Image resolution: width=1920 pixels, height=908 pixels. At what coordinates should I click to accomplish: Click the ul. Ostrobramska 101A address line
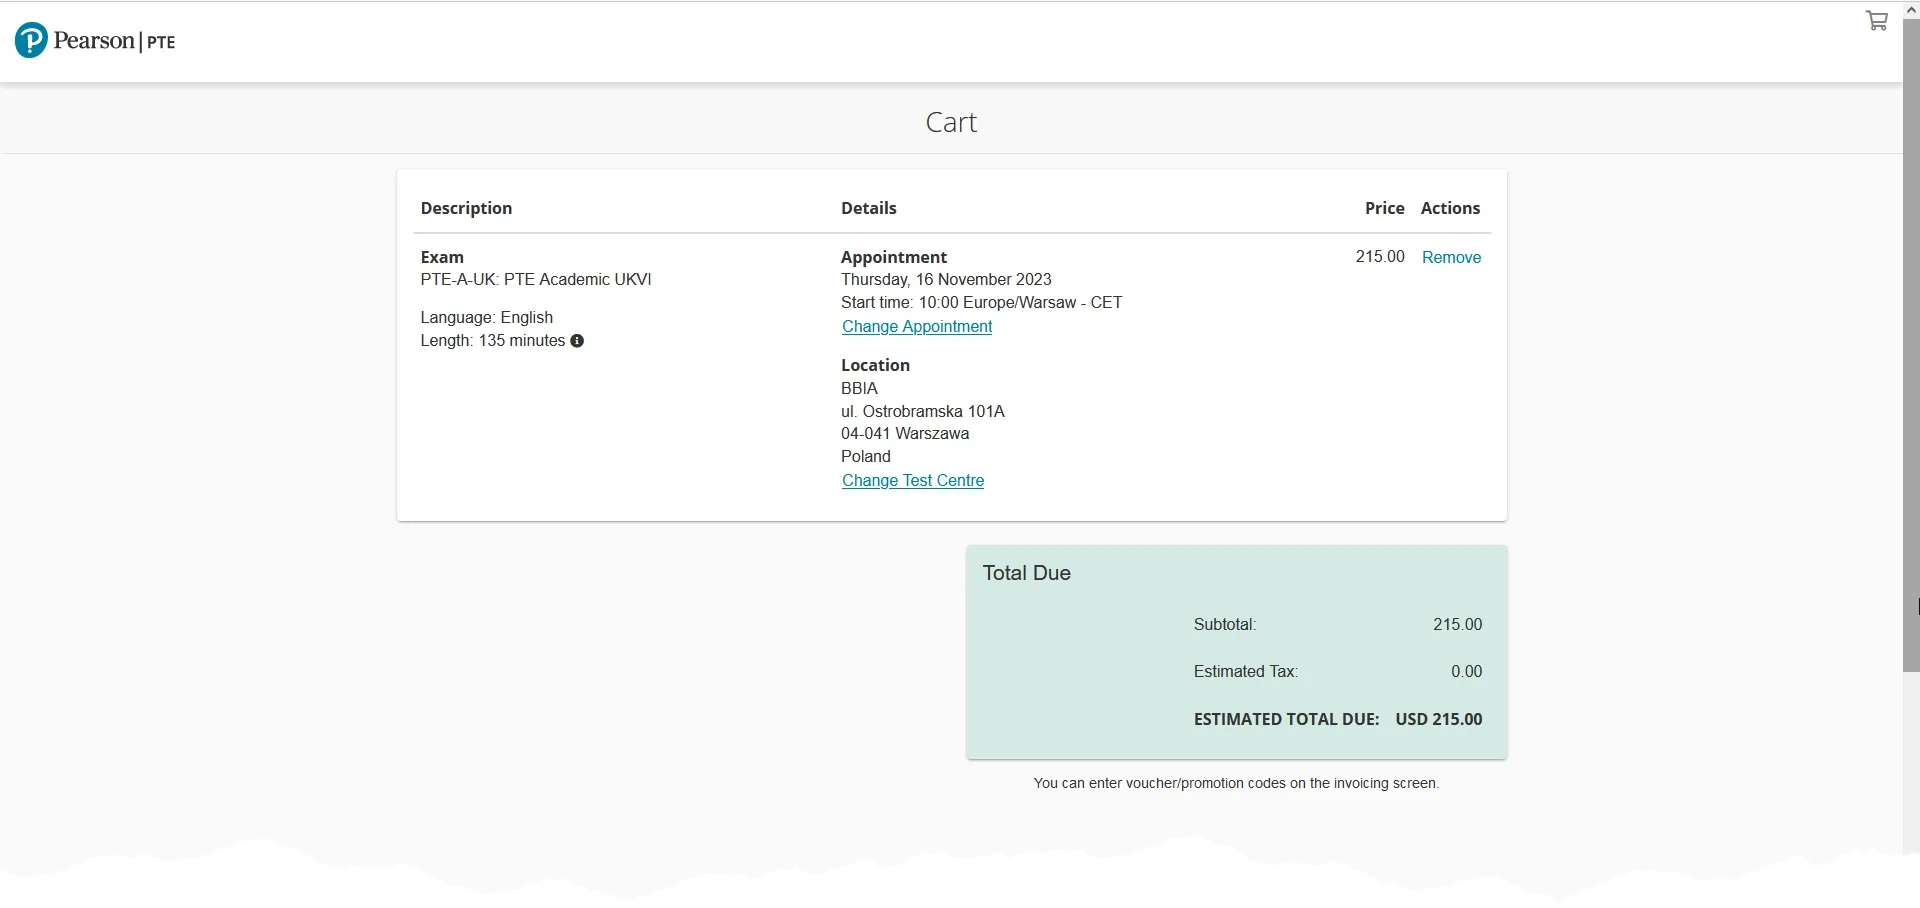tap(922, 412)
